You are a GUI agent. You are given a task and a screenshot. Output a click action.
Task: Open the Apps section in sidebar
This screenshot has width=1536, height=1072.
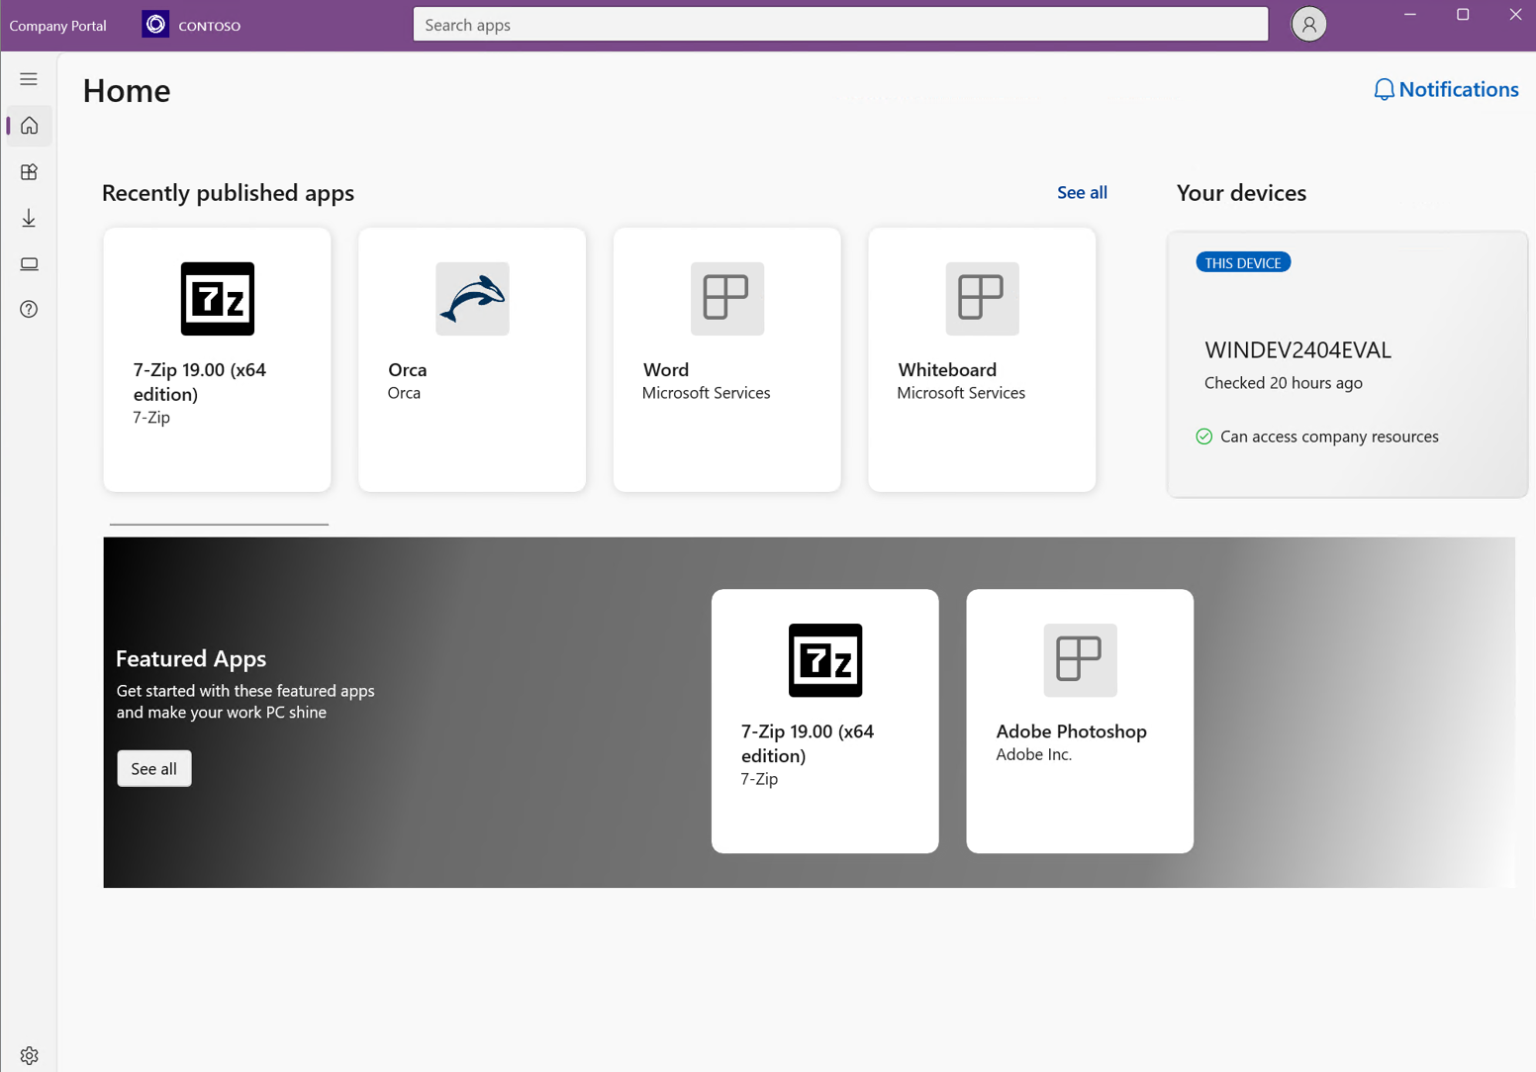[28, 171]
